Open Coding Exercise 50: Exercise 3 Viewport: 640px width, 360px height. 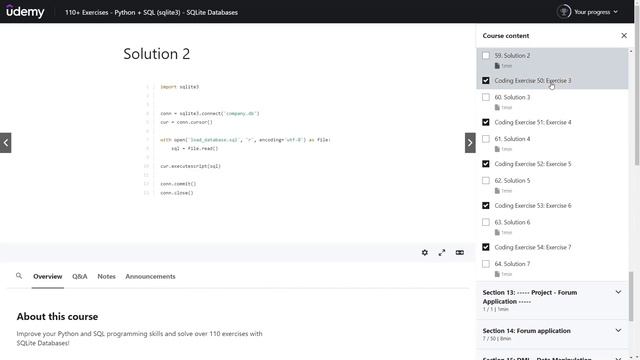tap(533, 80)
